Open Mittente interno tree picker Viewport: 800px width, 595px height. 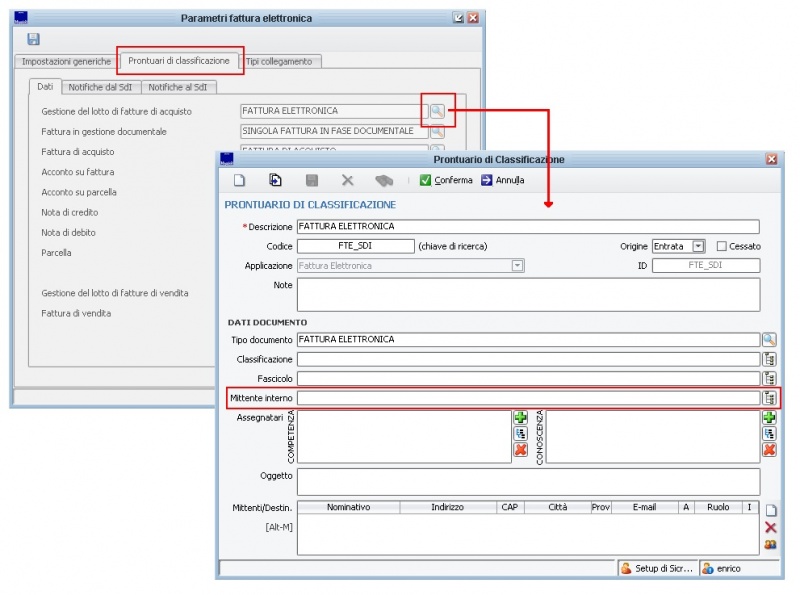769,398
